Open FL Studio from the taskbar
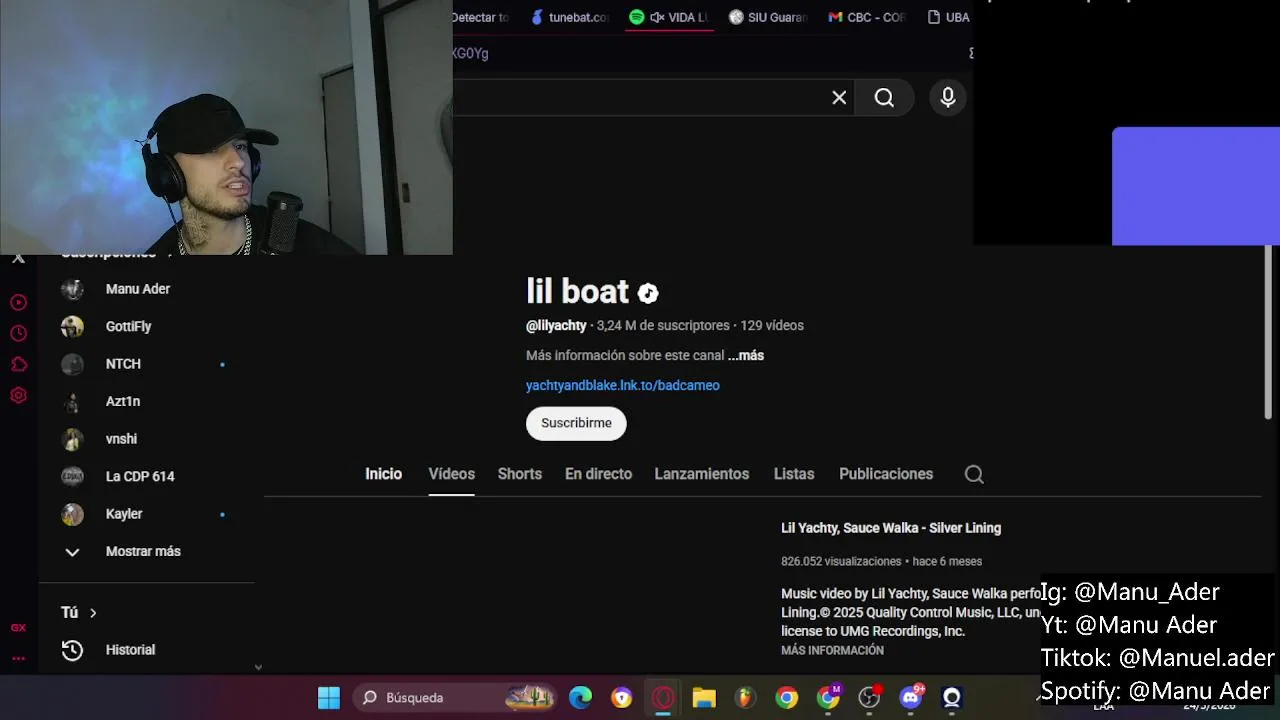1280x720 pixels. click(x=745, y=698)
